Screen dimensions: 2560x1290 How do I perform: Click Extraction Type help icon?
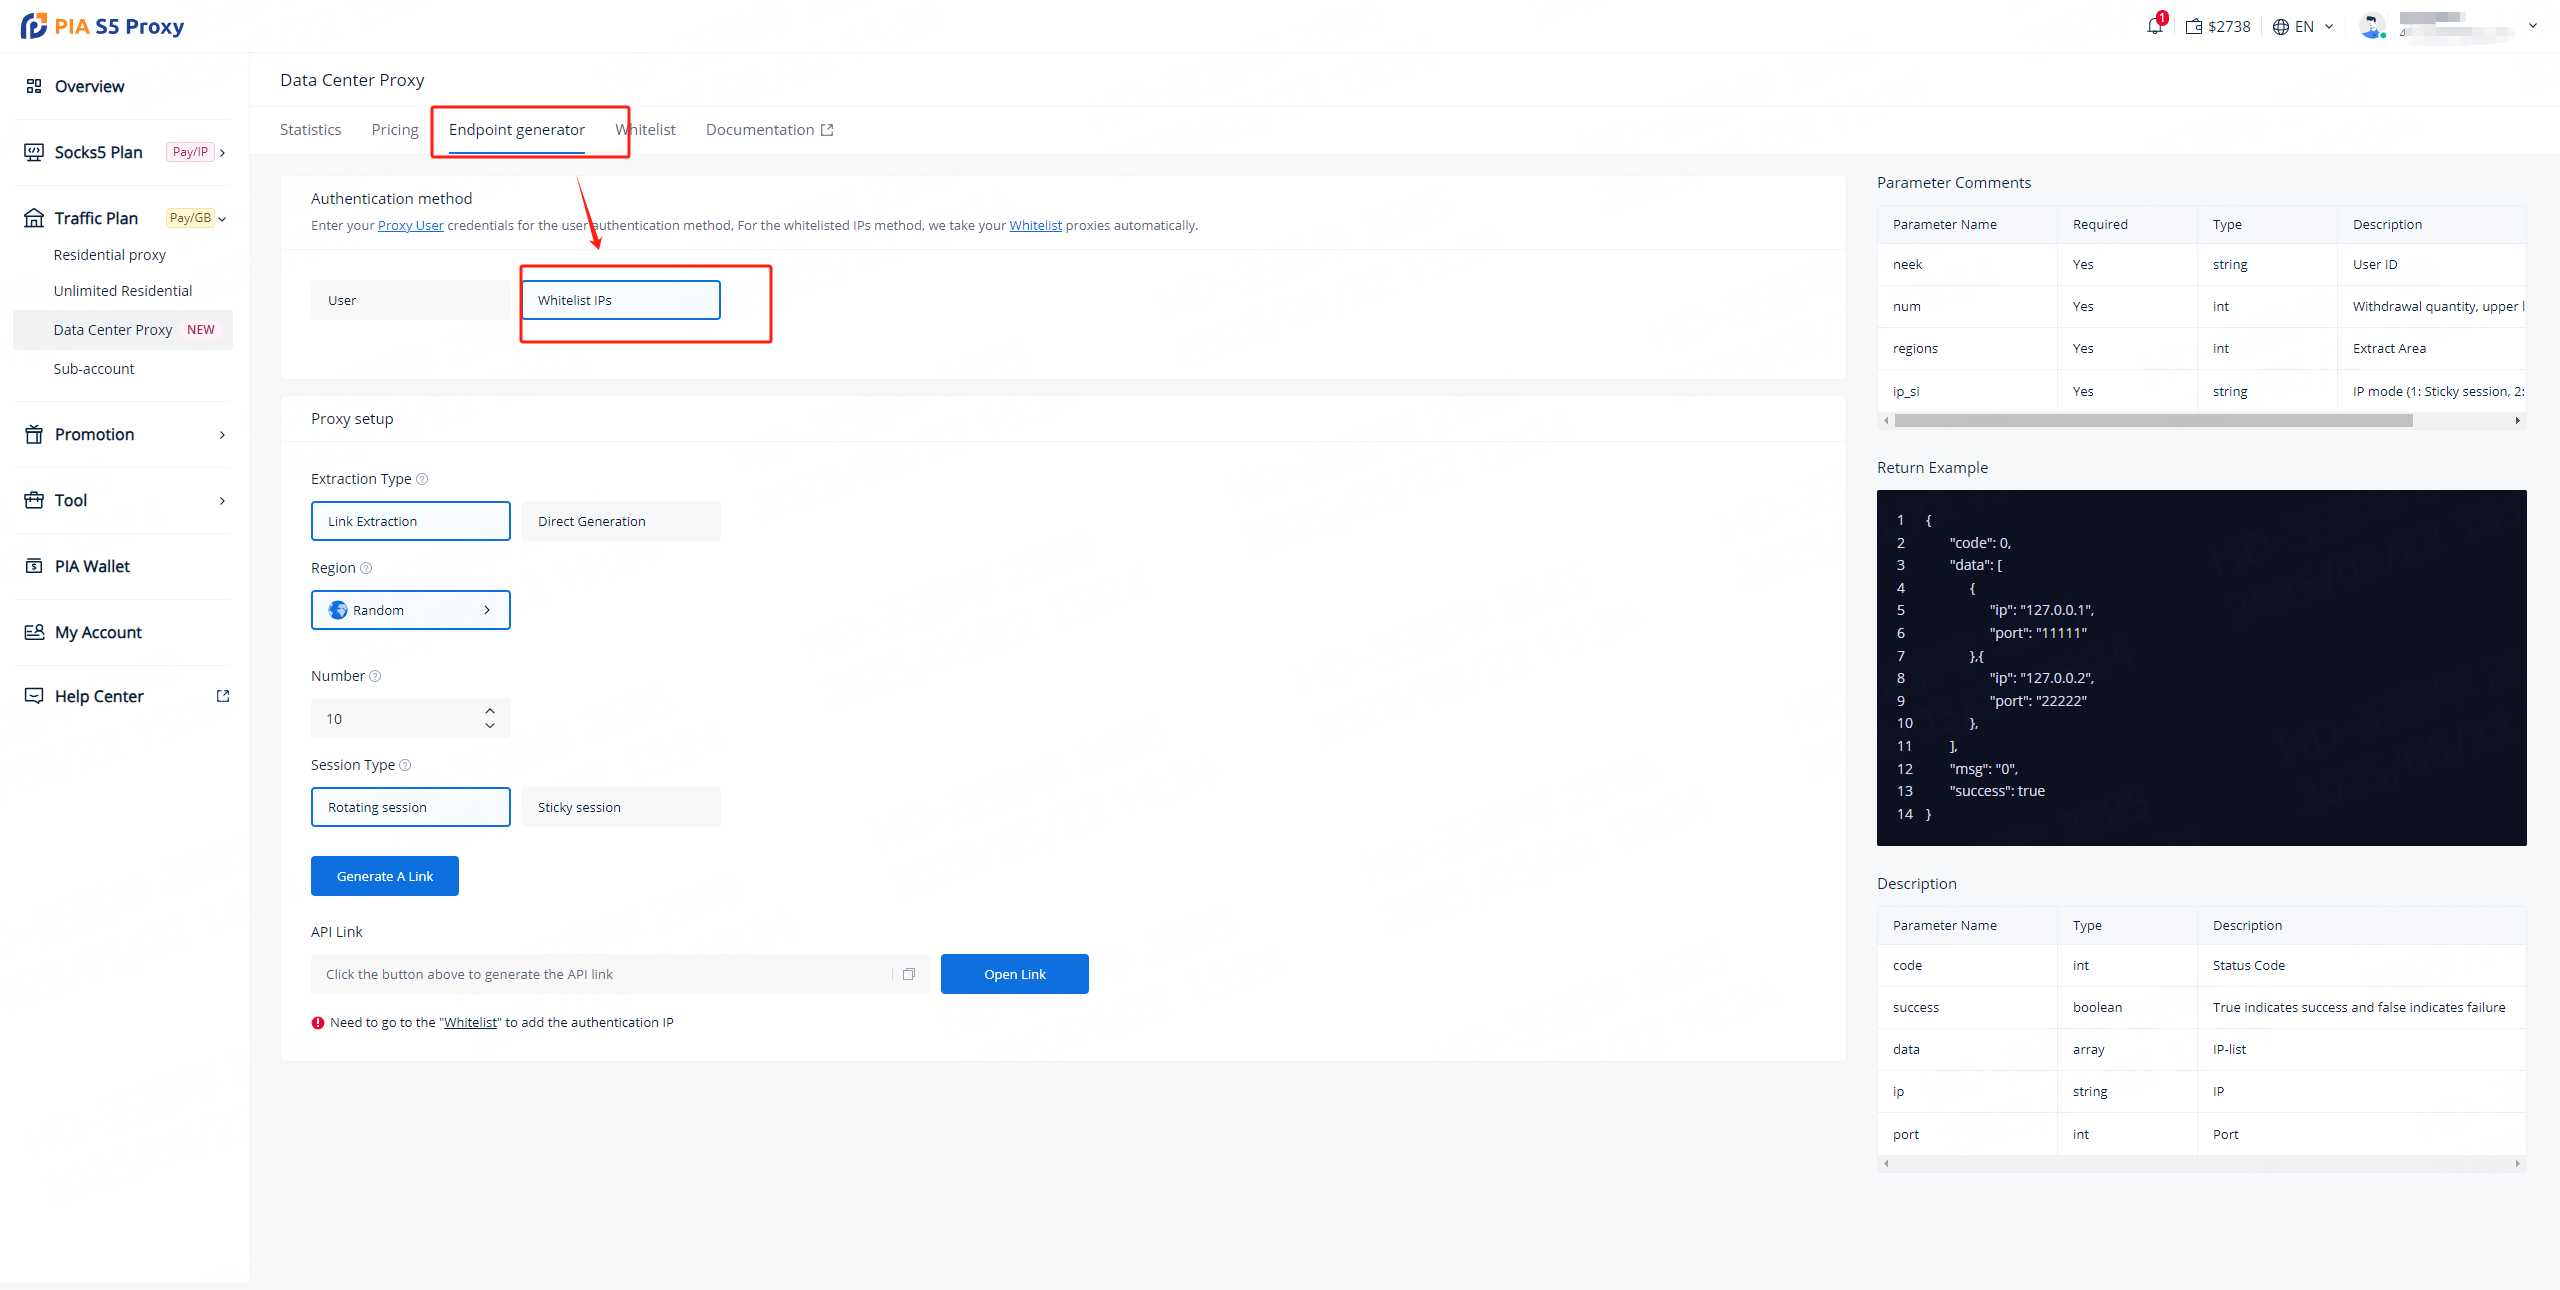point(422,479)
